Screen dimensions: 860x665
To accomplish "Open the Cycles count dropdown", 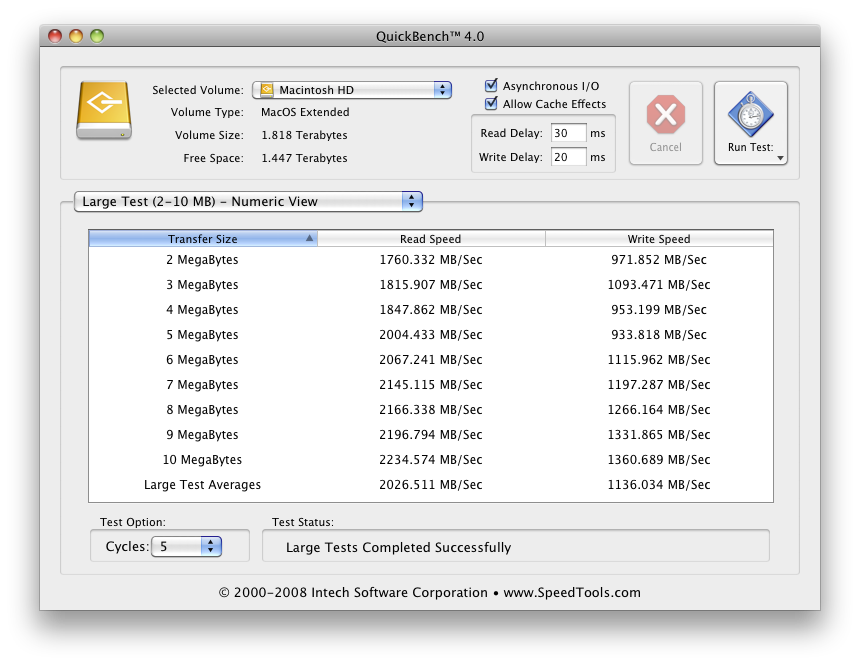I will click(186, 546).
